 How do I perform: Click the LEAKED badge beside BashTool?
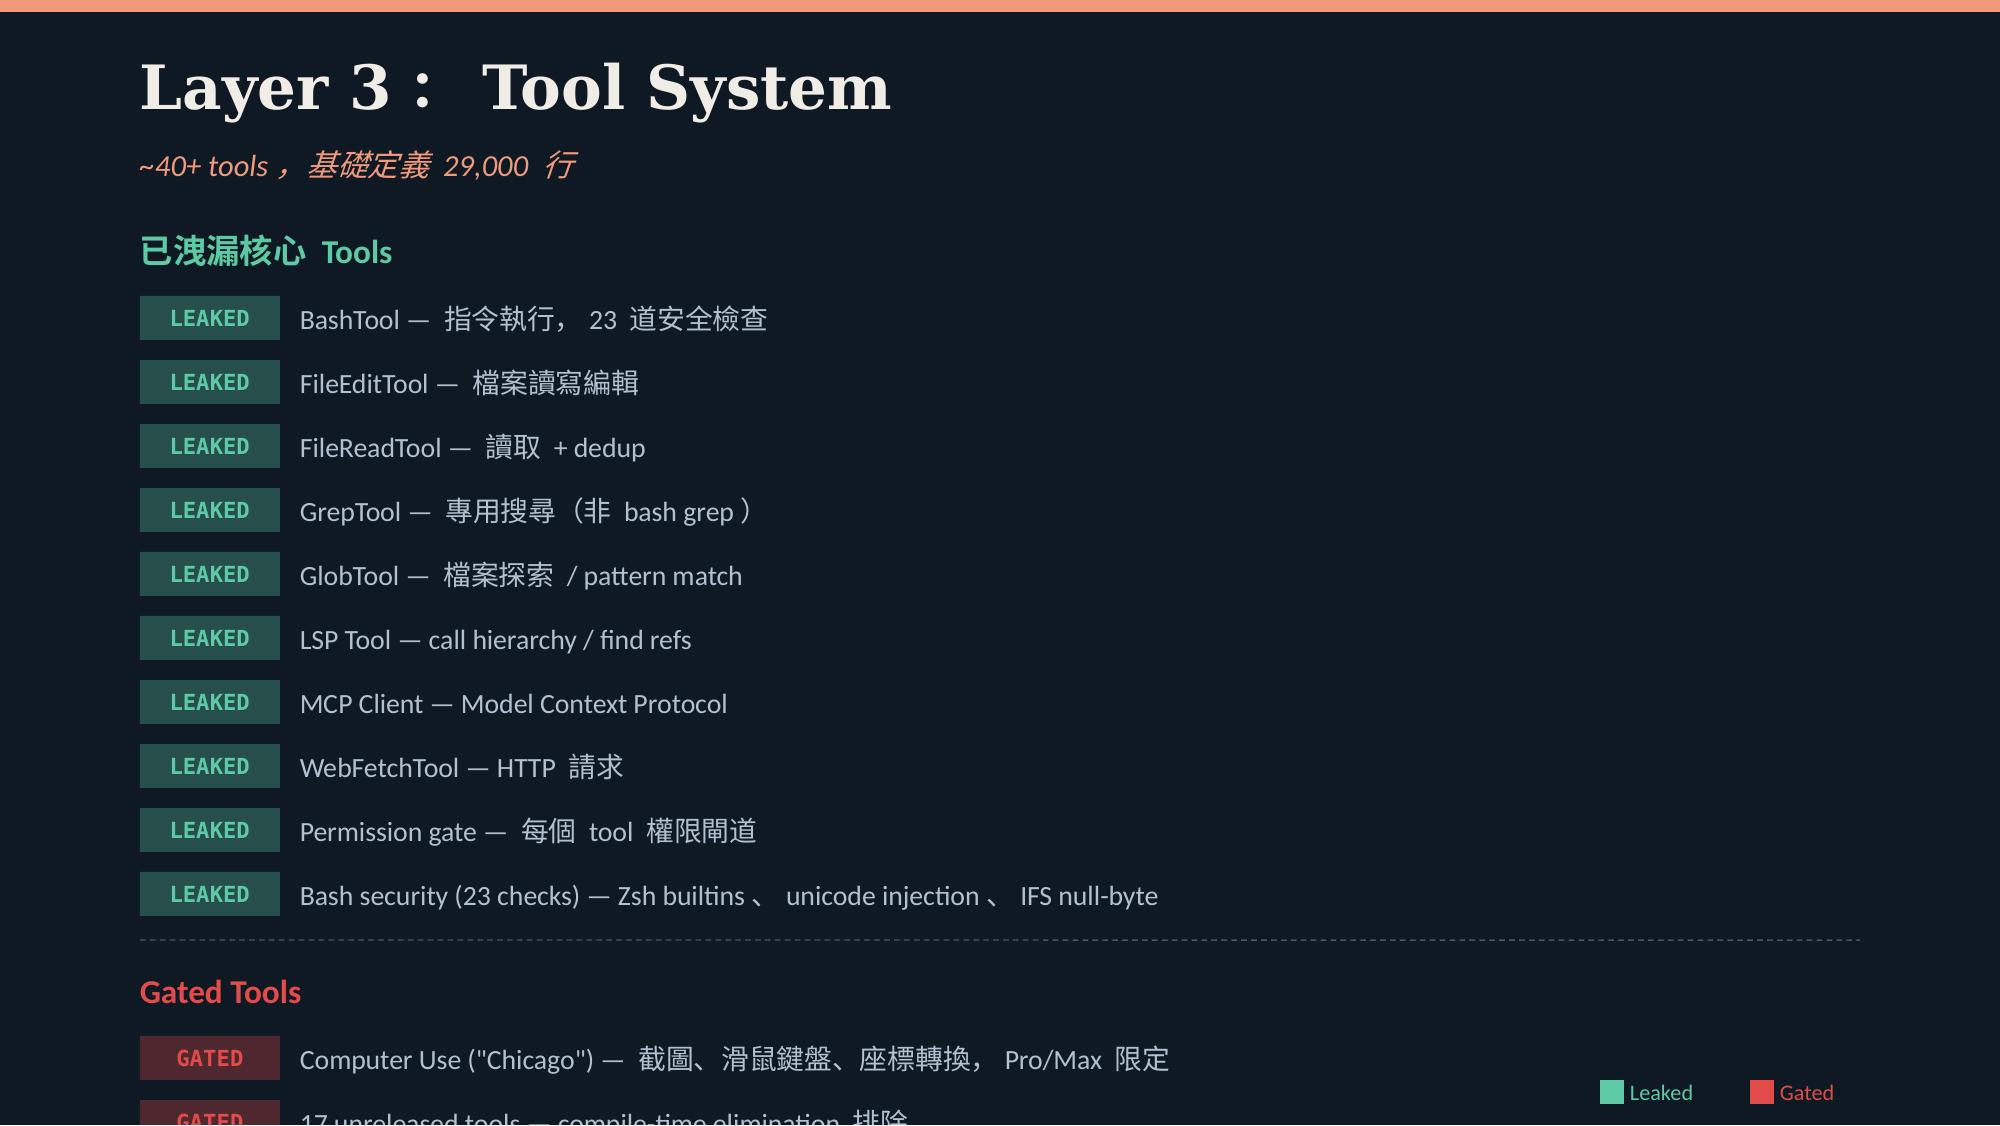tap(210, 318)
